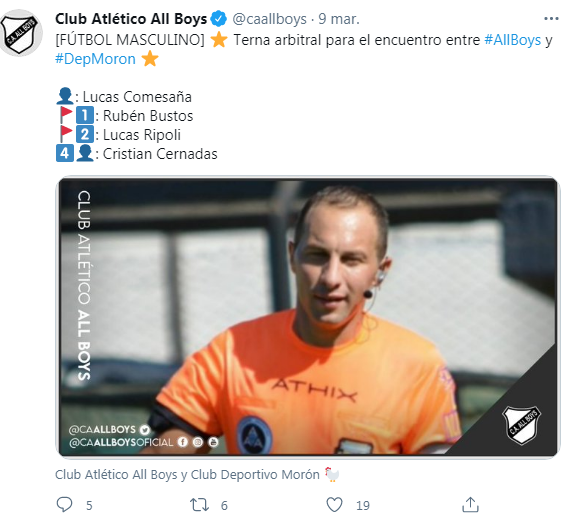Screen dimensions: 574x522
Task: Click the YouTube icon in the photo overlay
Action: tap(213, 442)
